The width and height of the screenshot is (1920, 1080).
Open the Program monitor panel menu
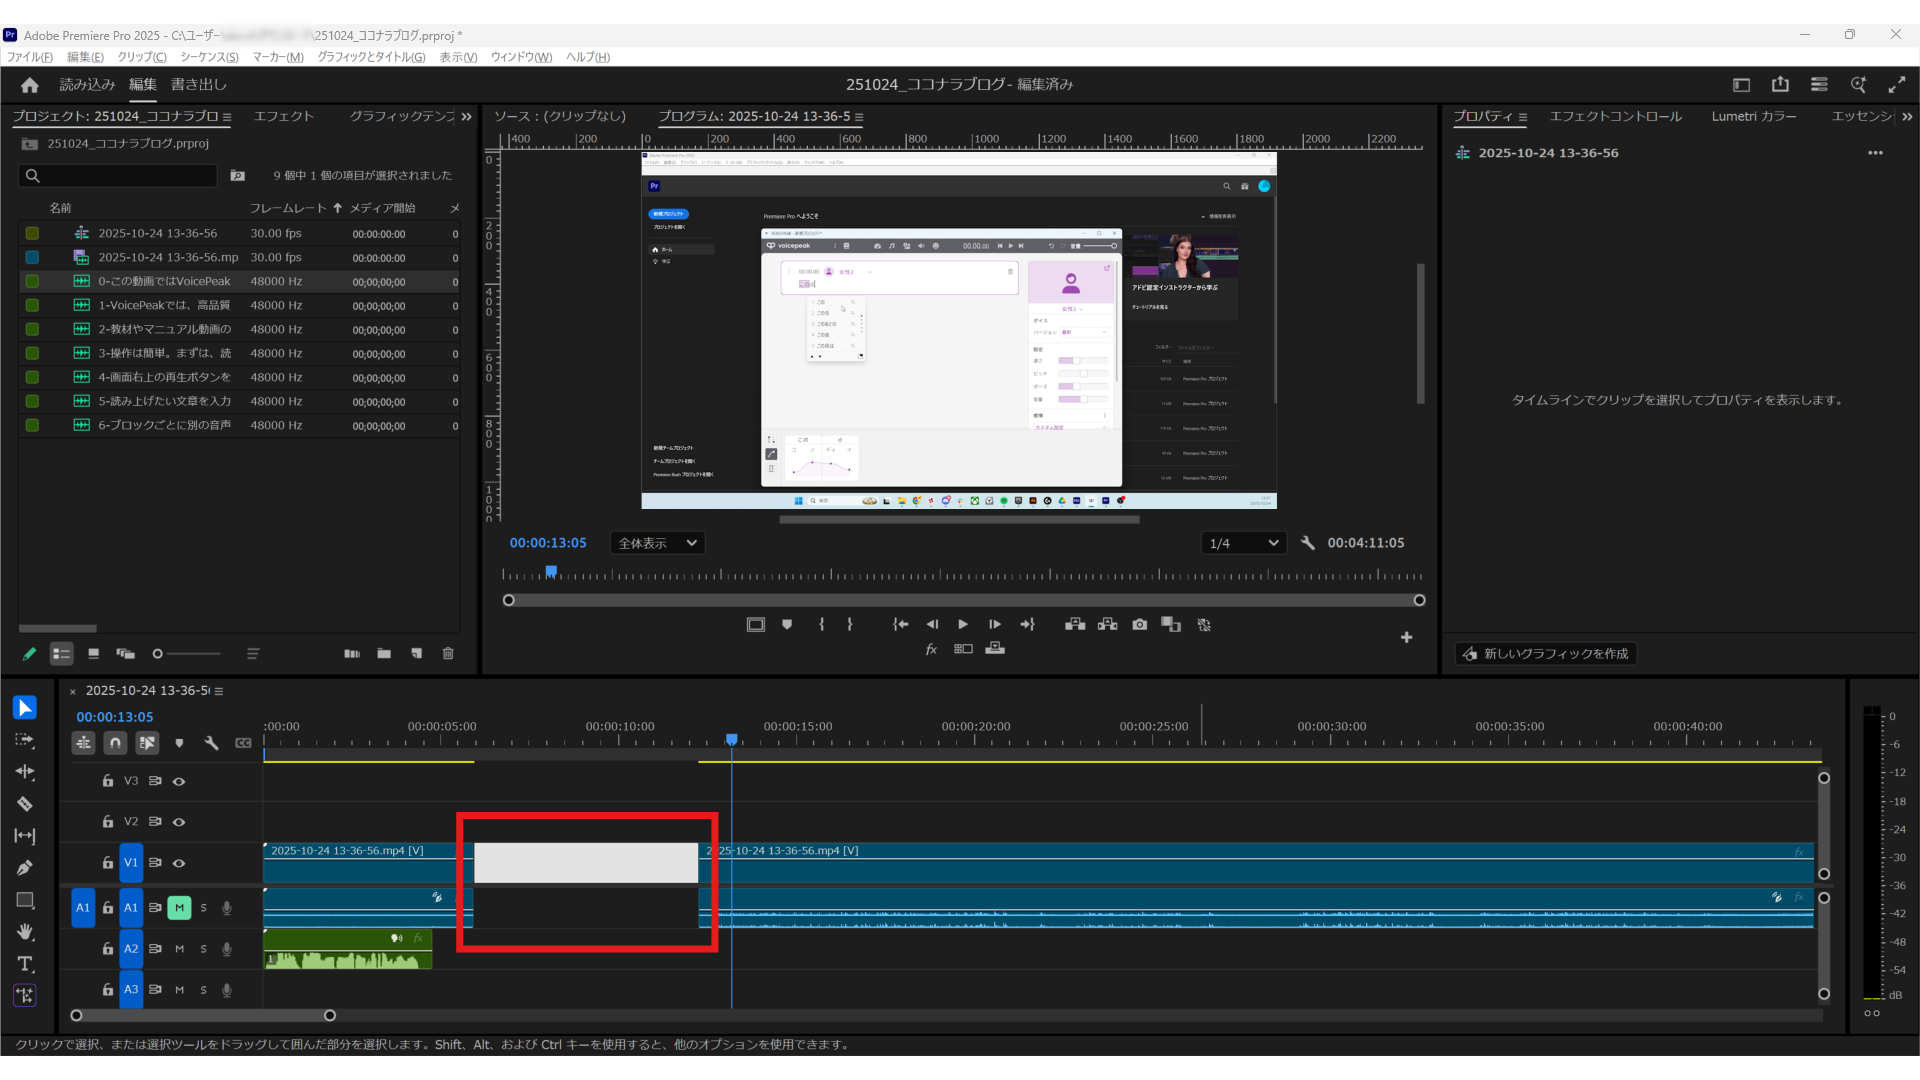click(859, 117)
